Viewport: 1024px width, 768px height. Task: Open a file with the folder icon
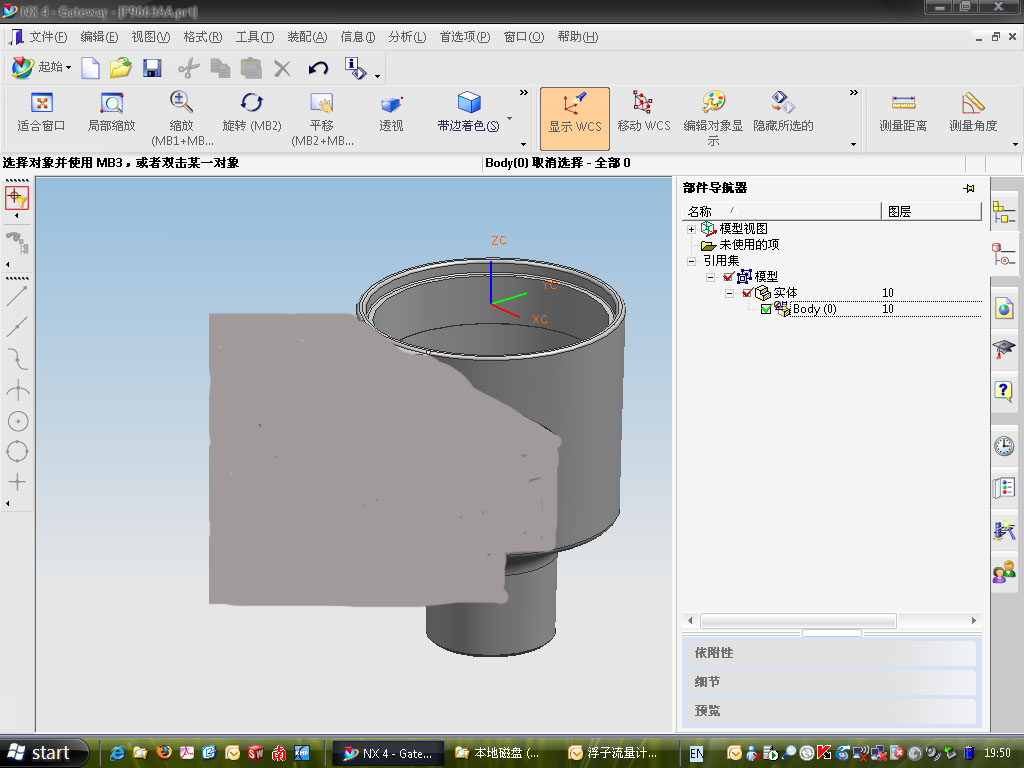pyautogui.click(x=121, y=68)
